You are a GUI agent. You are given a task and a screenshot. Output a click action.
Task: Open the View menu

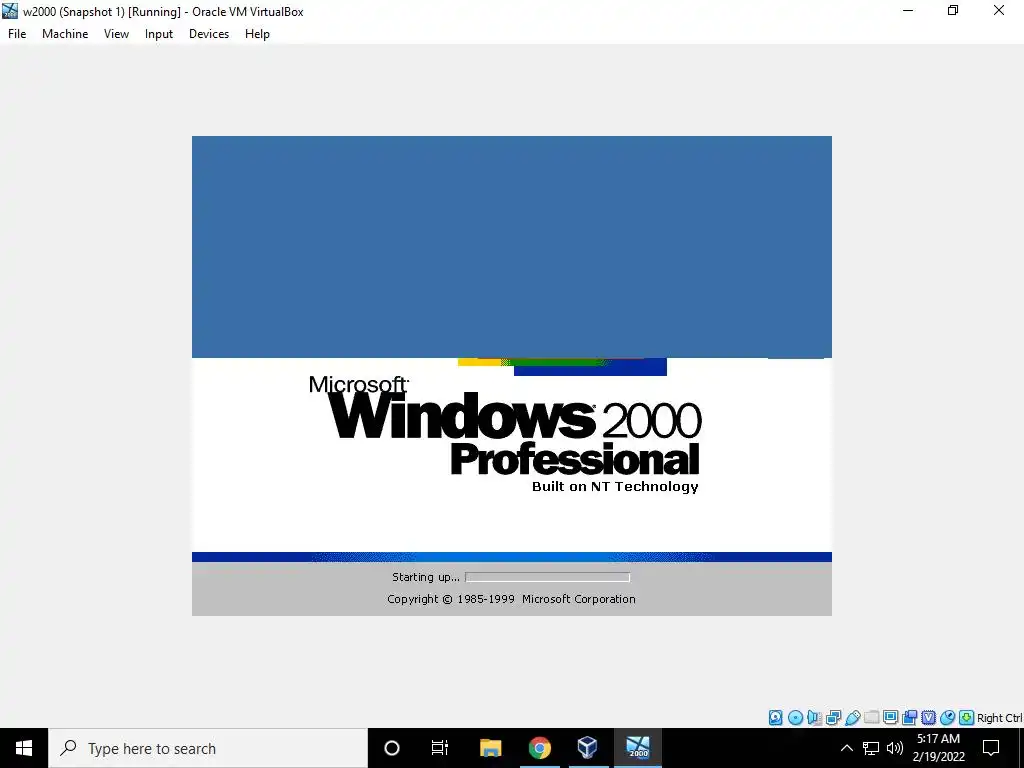(x=116, y=34)
